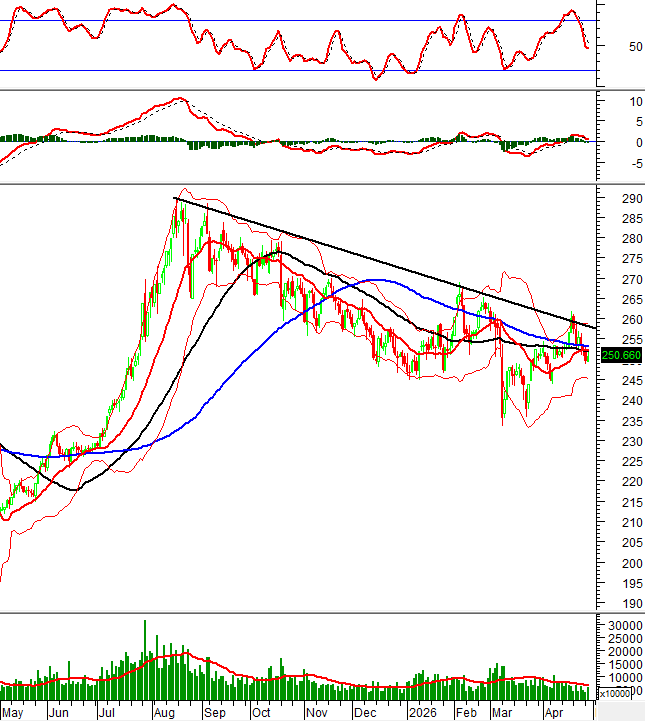This screenshot has width=645, height=721.
Task: Select the Jul month label
Action: tap(107, 713)
